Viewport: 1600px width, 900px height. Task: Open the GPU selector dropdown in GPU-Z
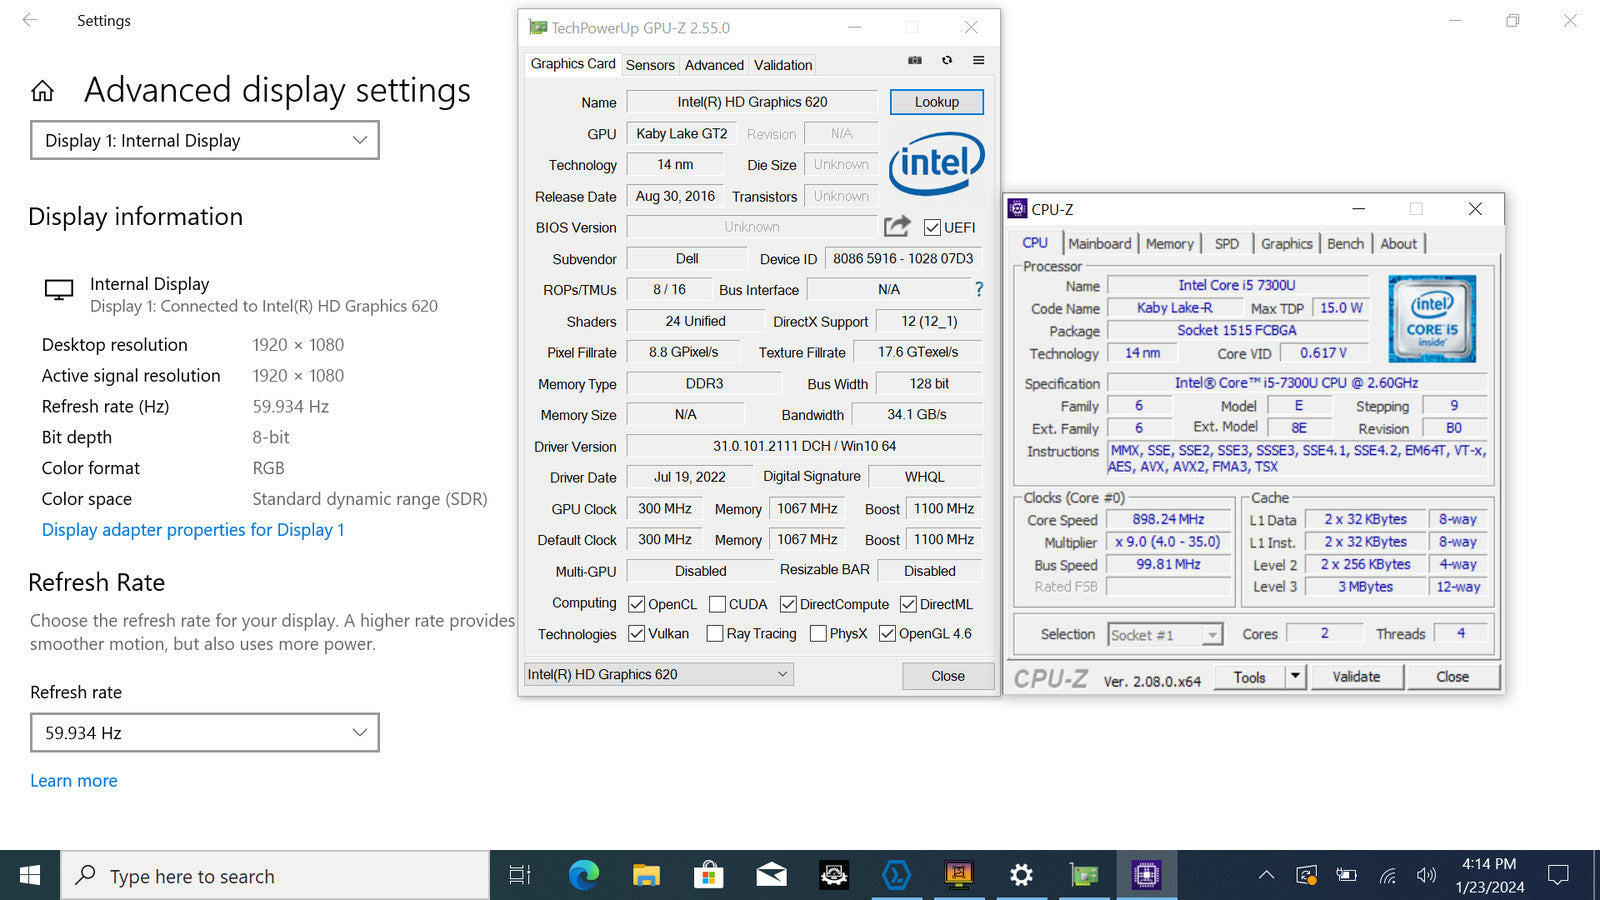pyautogui.click(x=658, y=674)
